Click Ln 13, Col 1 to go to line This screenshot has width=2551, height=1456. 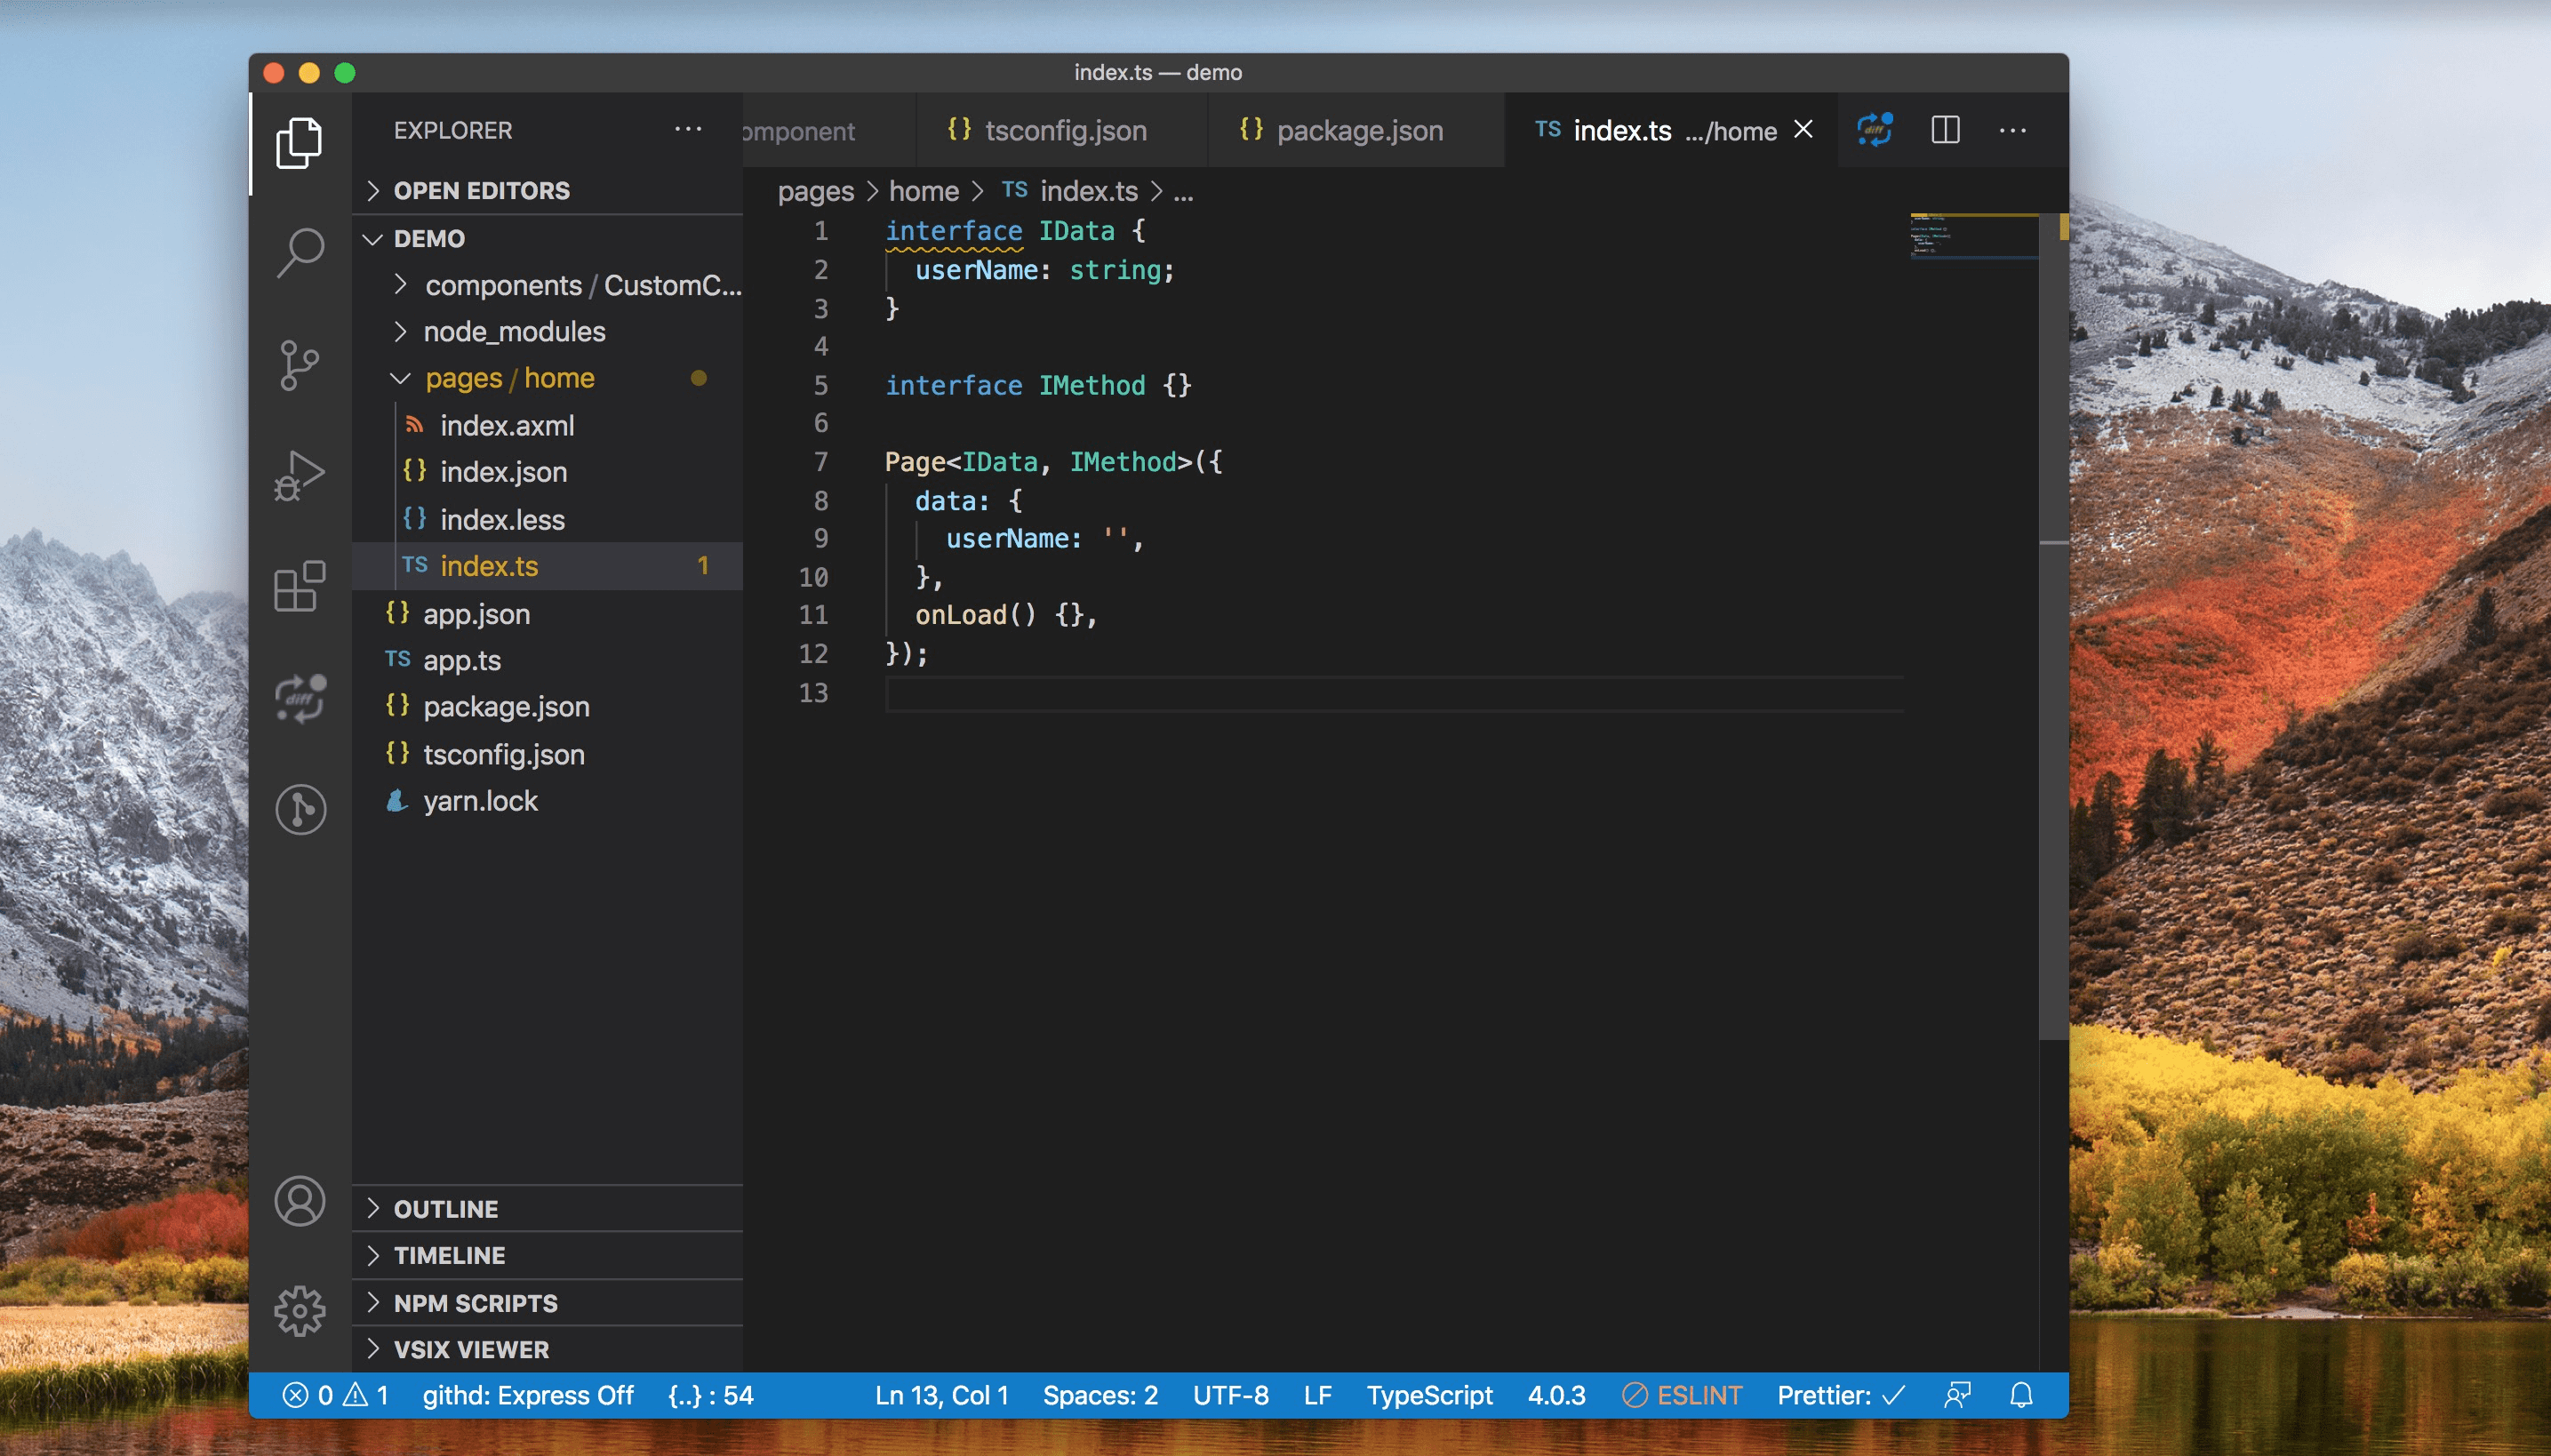point(941,1395)
